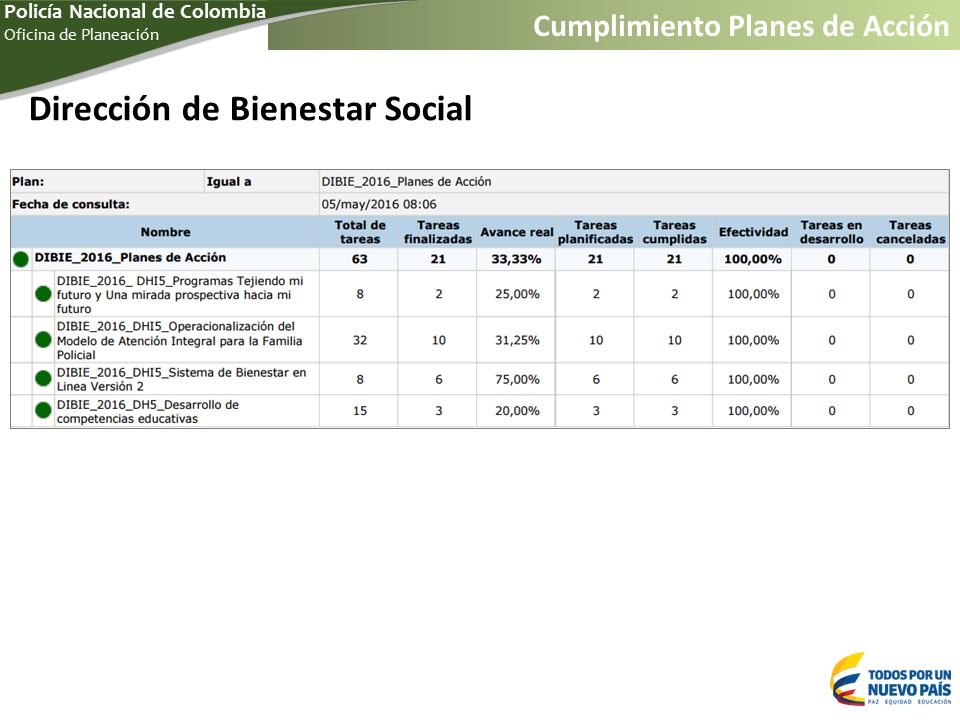Select the Tareas en desarrollo column header
Image resolution: width=960 pixels, height=720 pixels.
831,232
